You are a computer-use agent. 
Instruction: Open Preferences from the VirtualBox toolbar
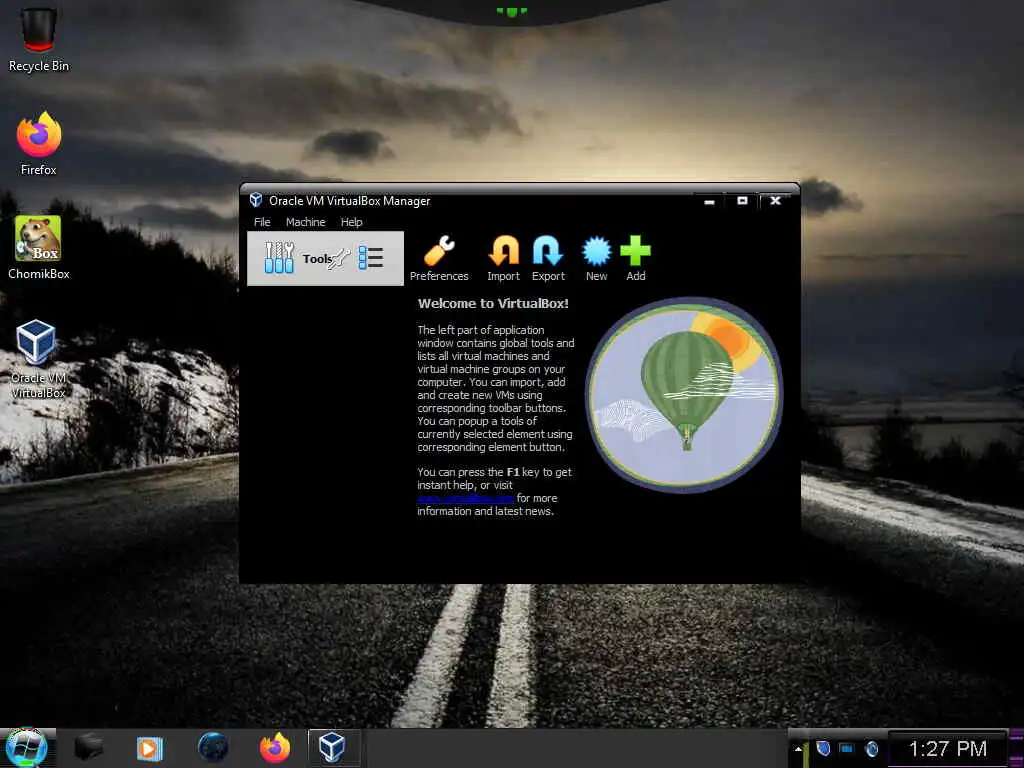click(439, 259)
